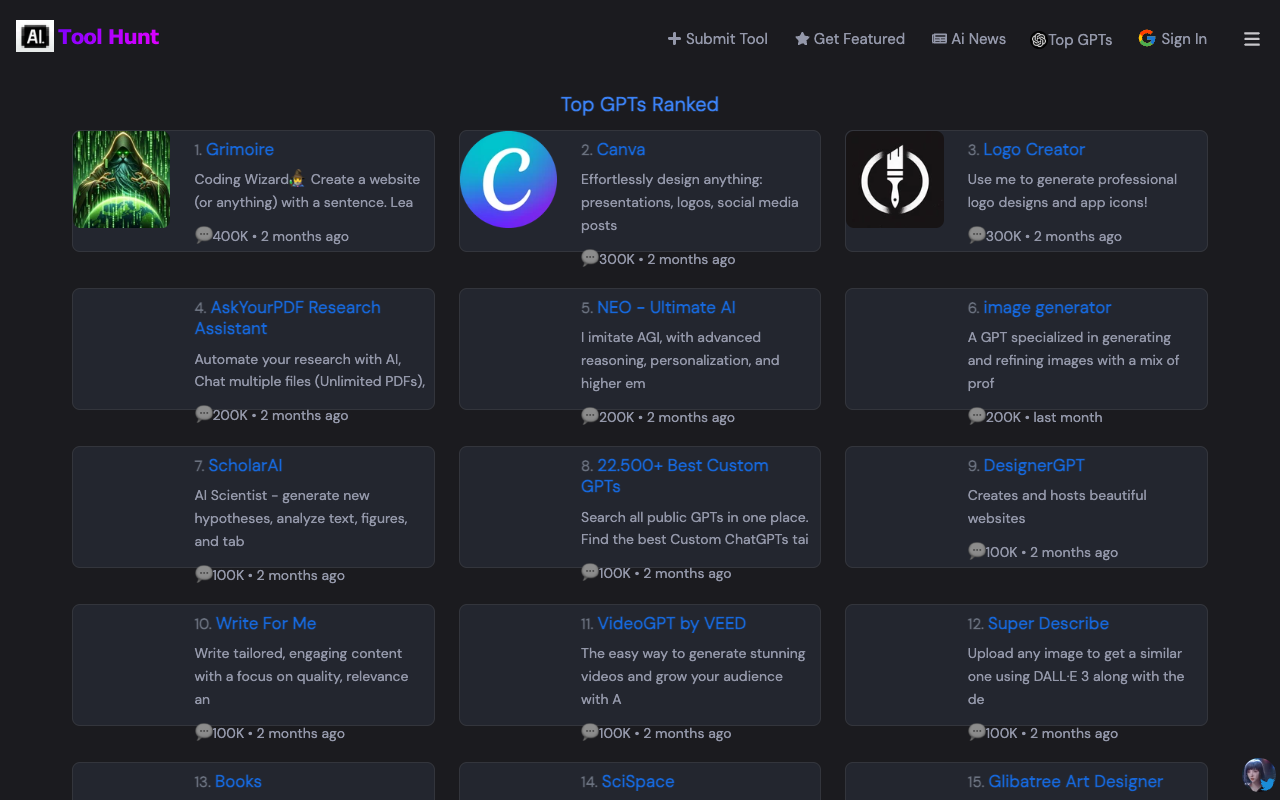Screen dimensions: 1280x800
Task: Click the avatar chat widget icon
Action: (1259, 775)
